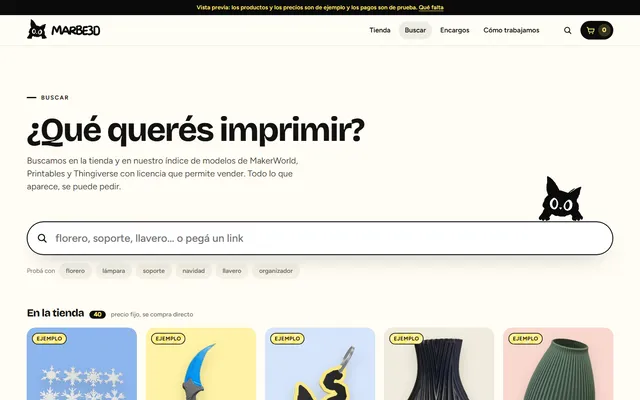This screenshot has width=640, height=400.
Task: Select the Buscar menu item
Action: pyautogui.click(x=415, y=30)
